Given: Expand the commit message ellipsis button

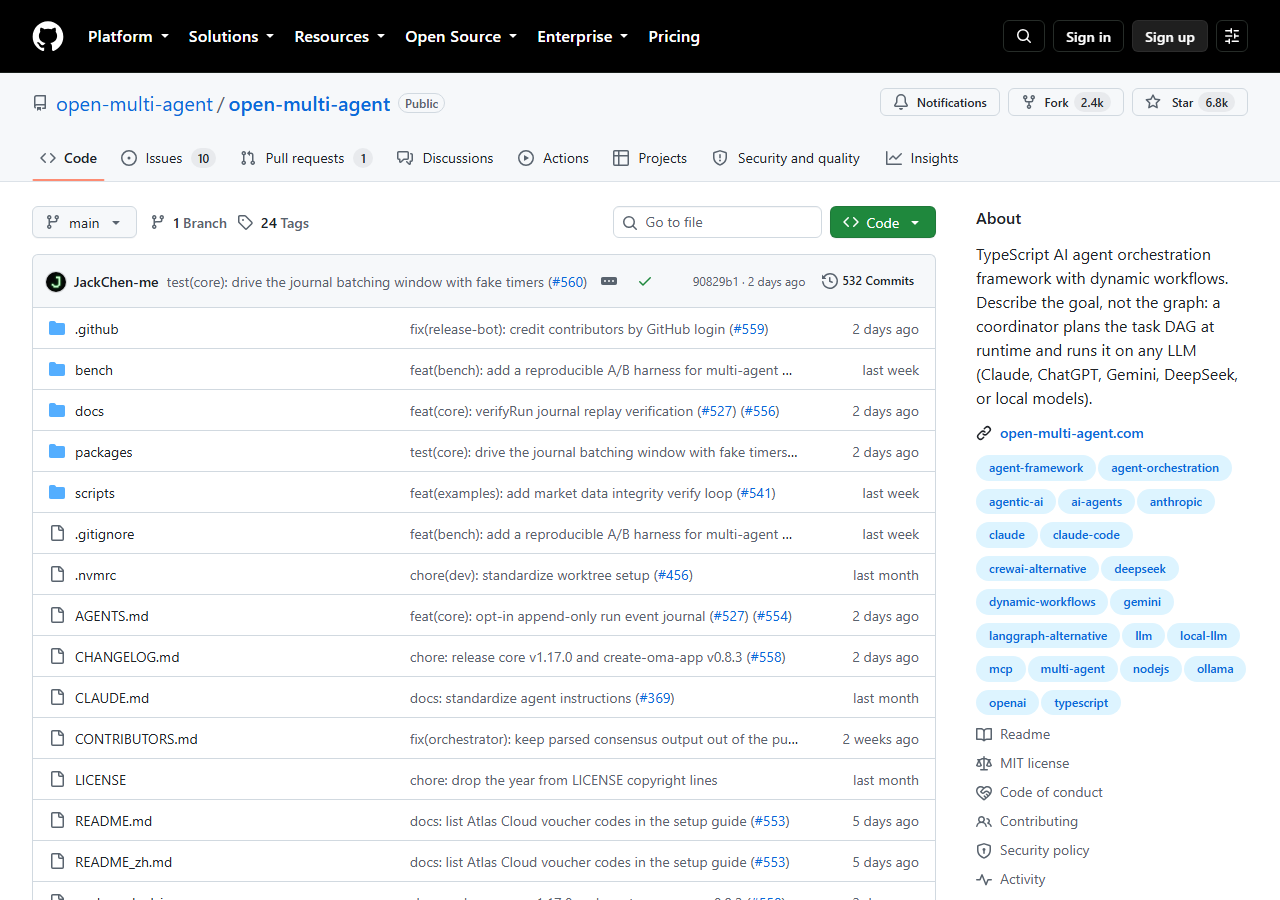Looking at the screenshot, I should coord(609,282).
